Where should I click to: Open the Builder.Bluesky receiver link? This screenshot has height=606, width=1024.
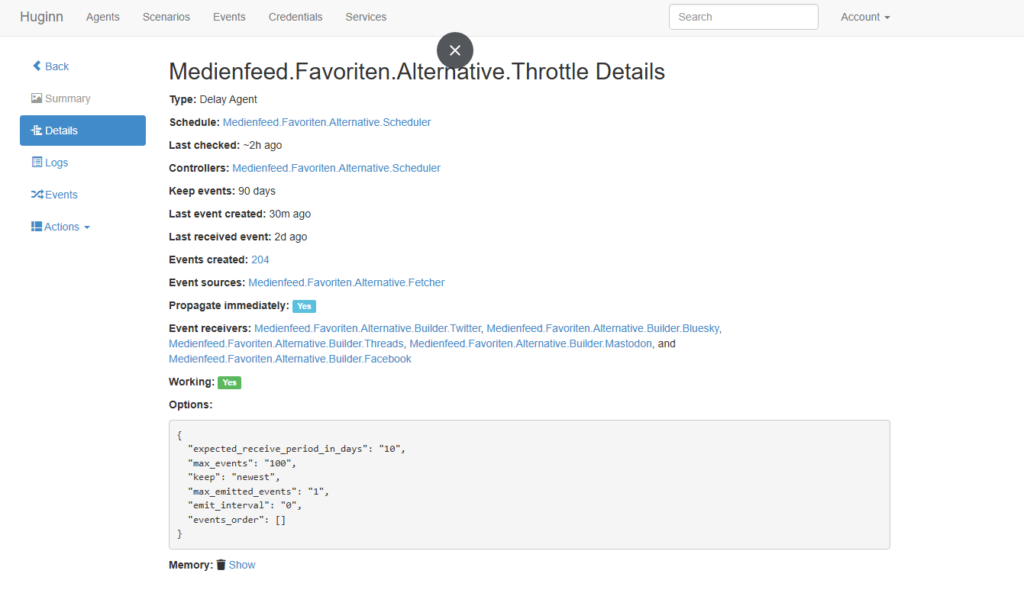(x=603, y=328)
